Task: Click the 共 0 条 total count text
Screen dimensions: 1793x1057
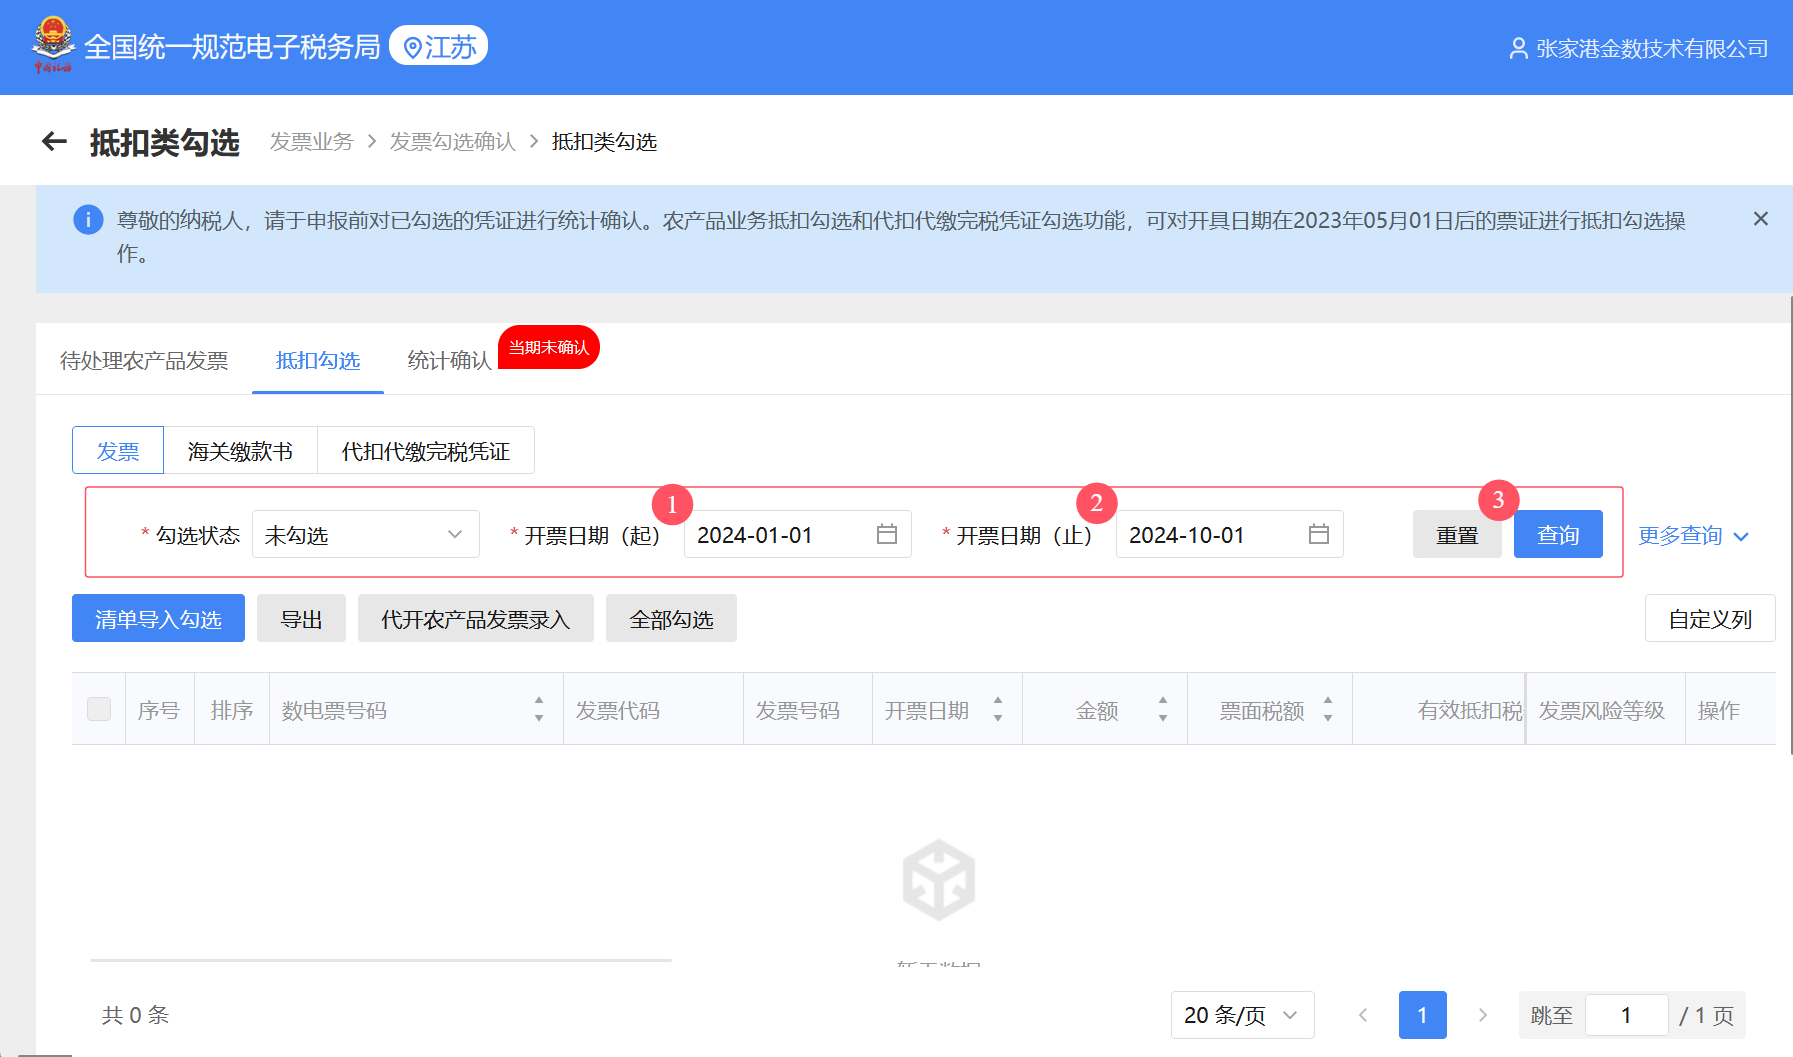Action: pos(135,1015)
